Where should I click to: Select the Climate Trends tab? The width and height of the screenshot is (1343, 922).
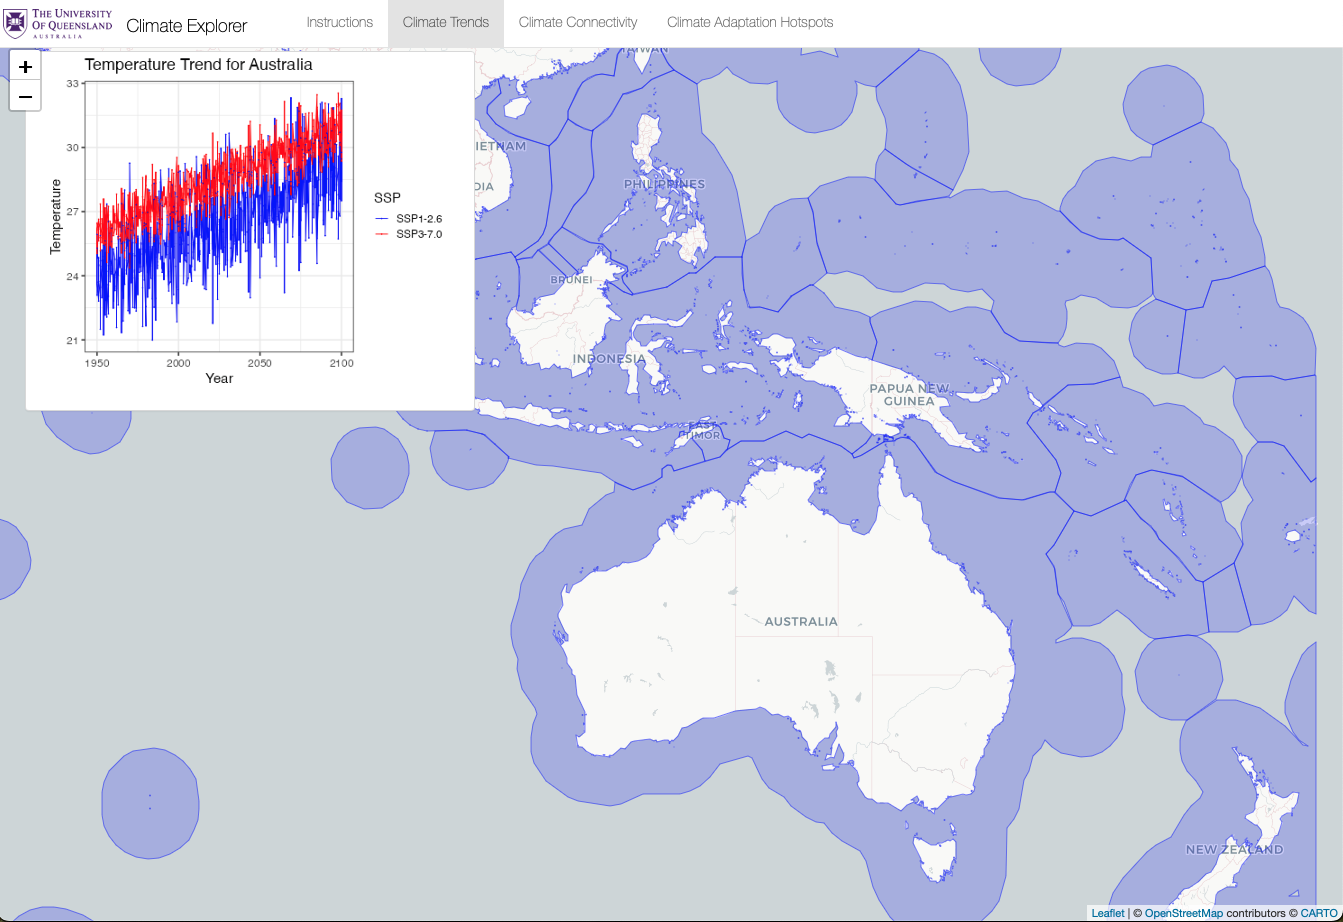(446, 22)
